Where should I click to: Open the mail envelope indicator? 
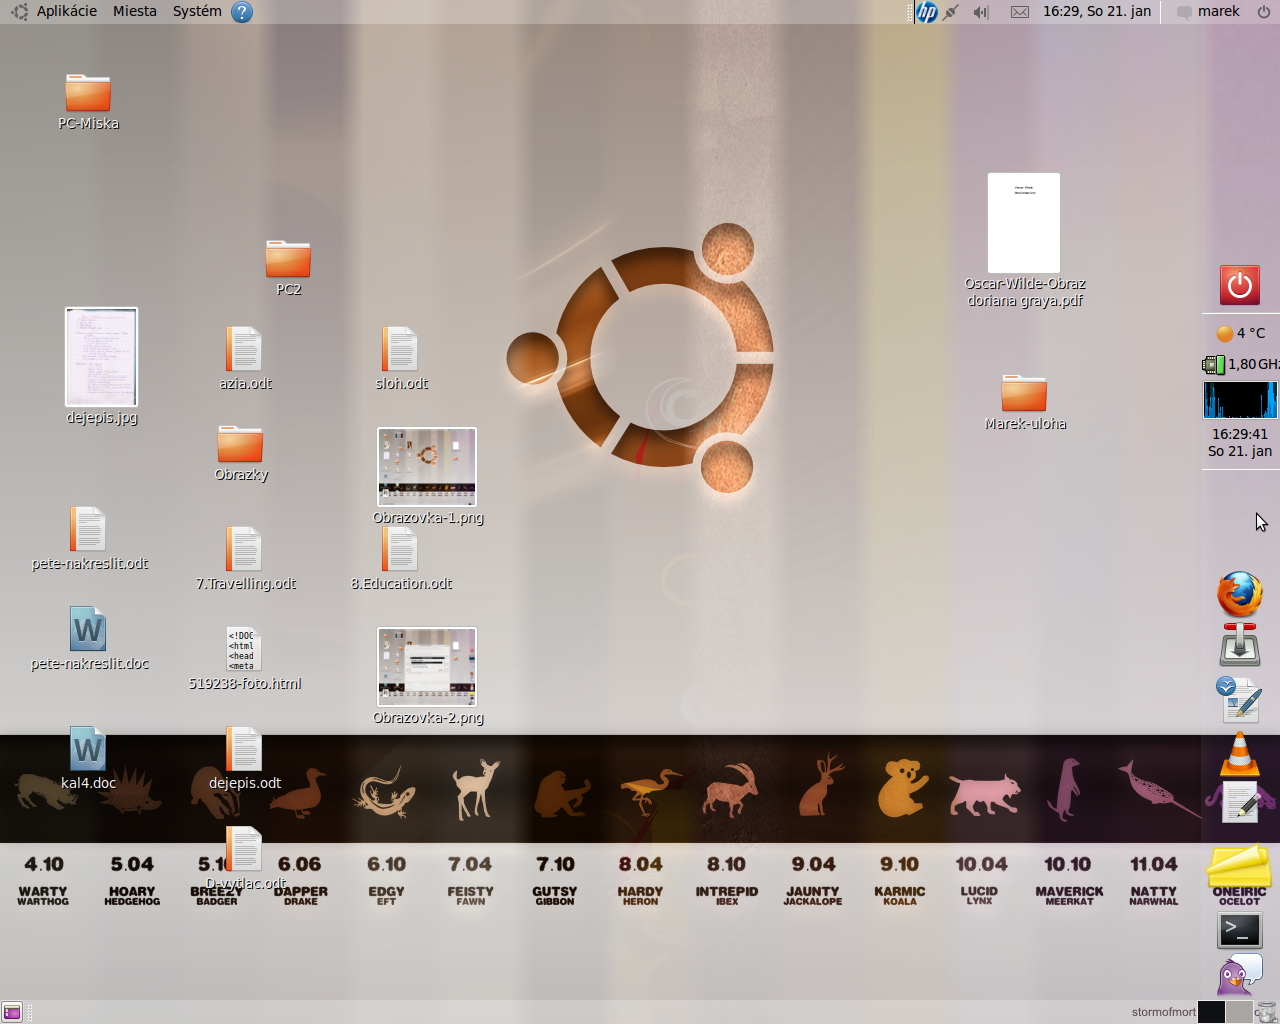click(x=1019, y=12)
